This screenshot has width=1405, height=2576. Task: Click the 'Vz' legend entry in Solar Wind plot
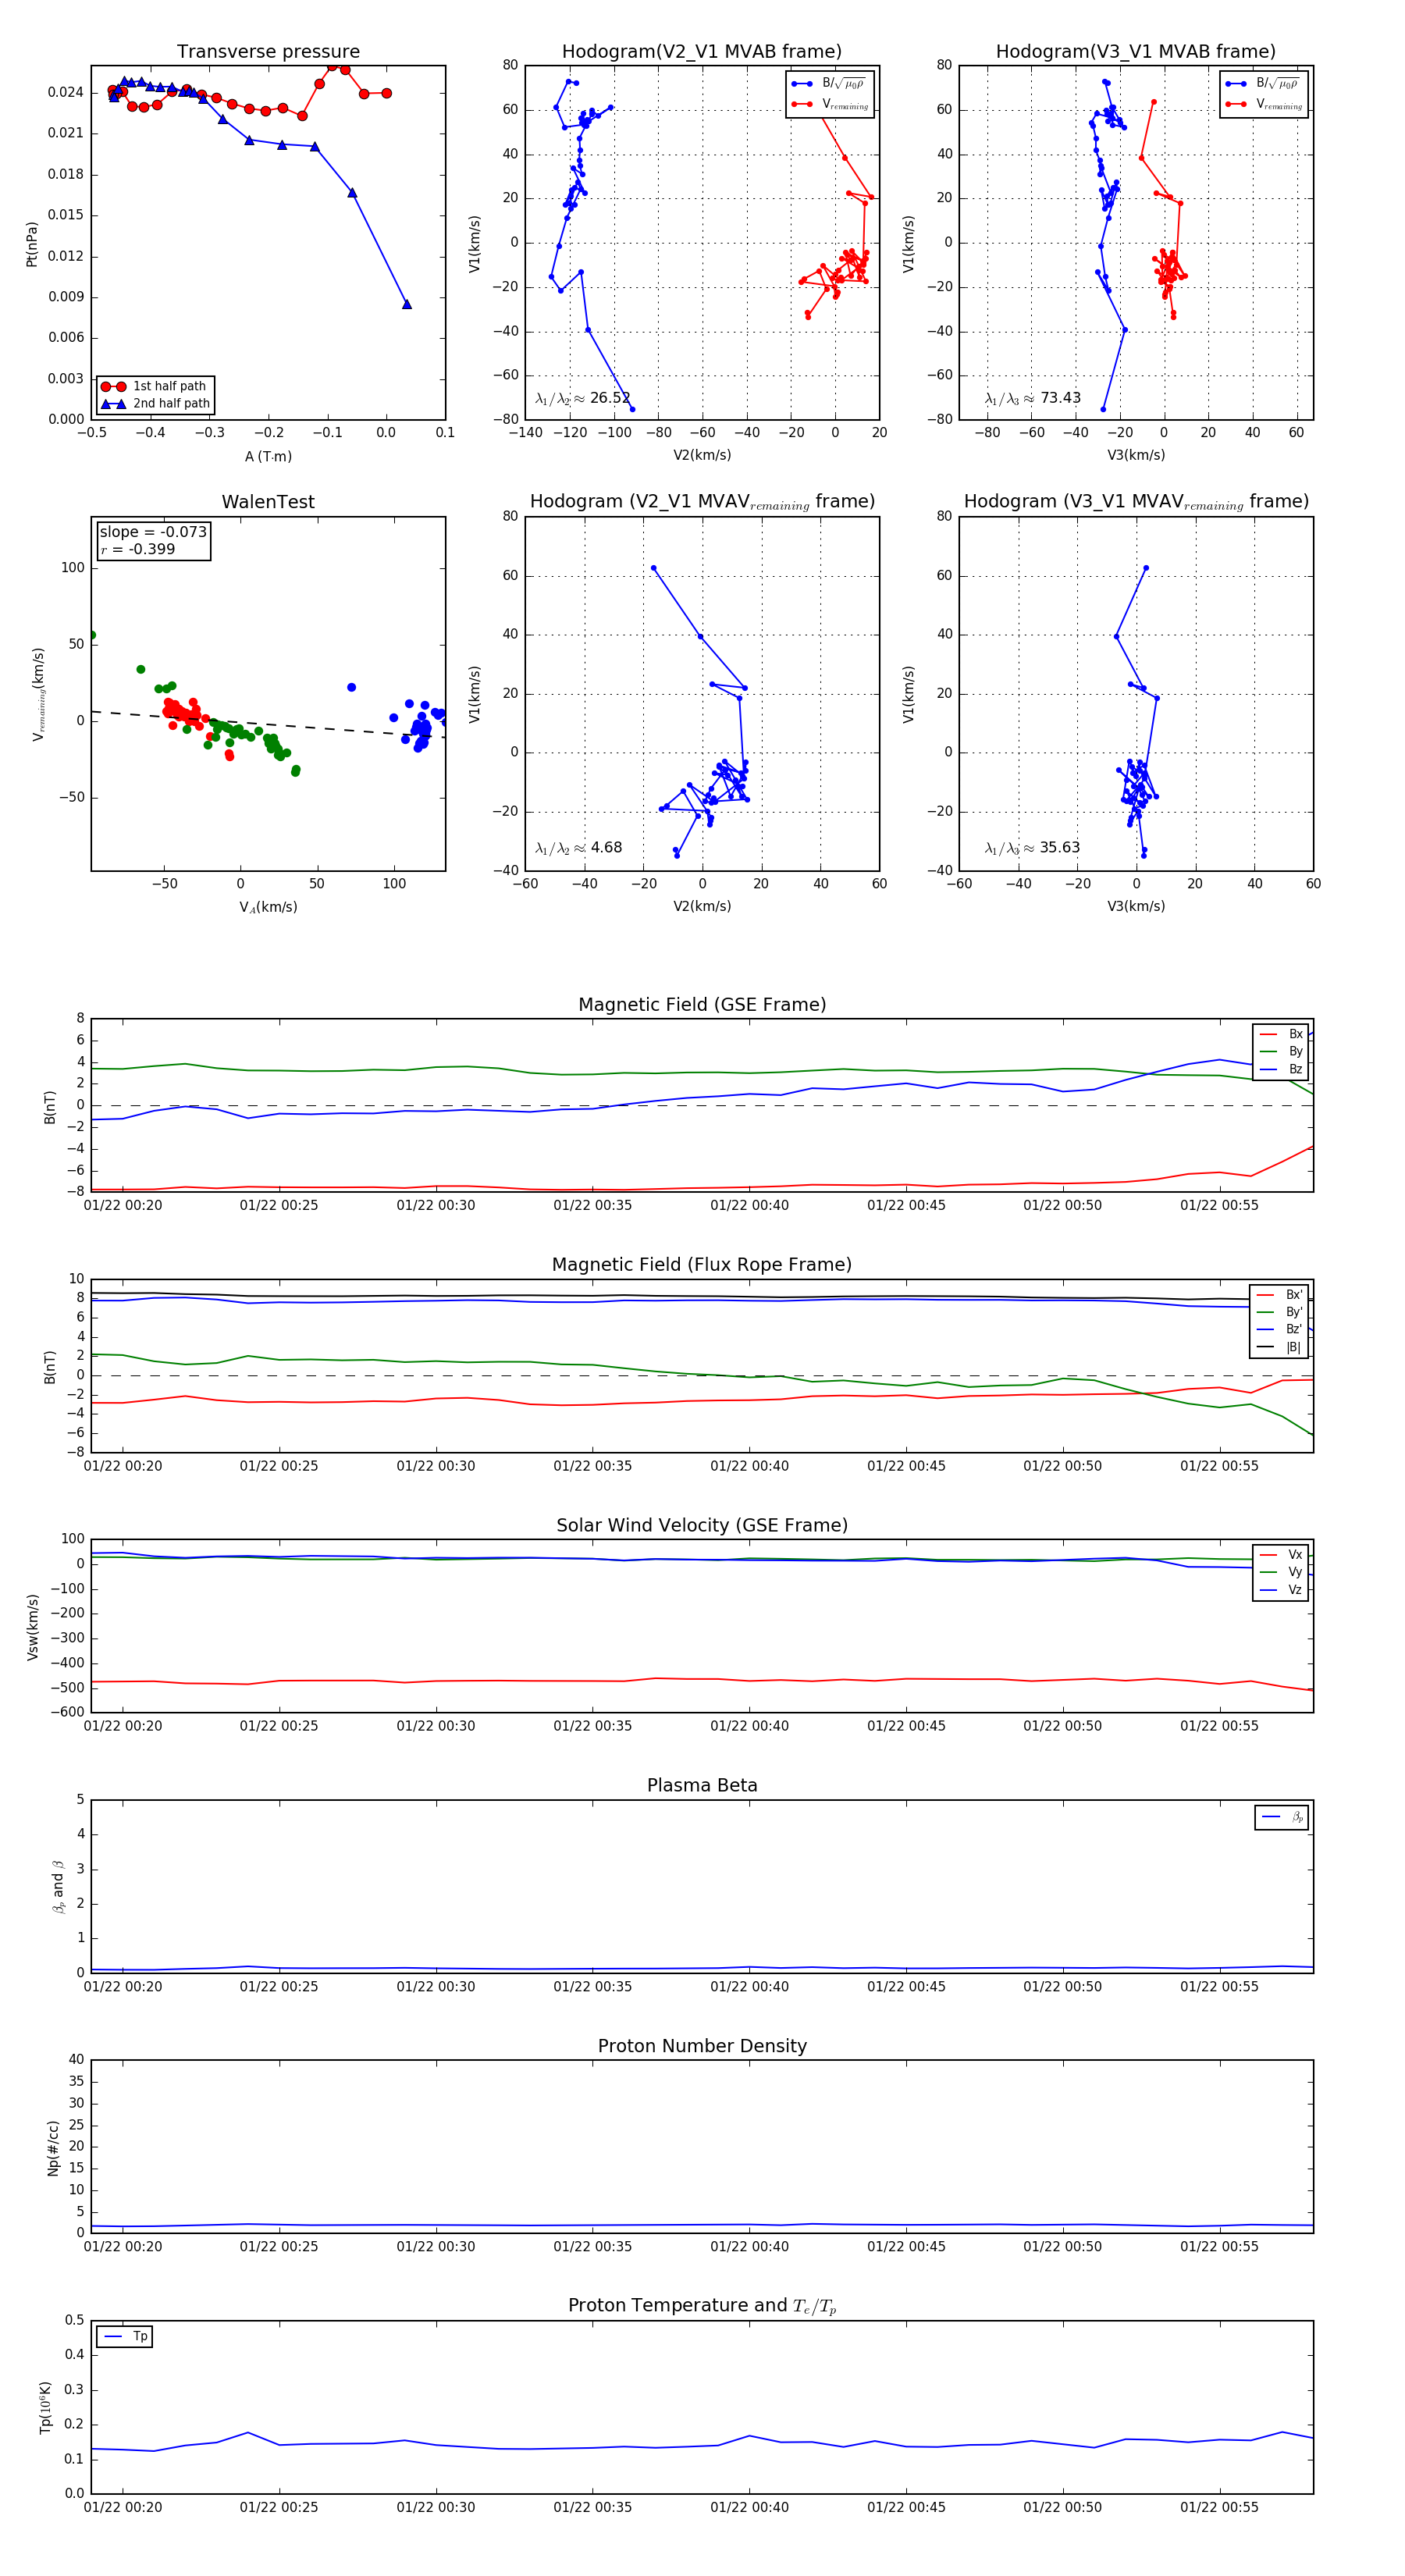(1281, 1589)
